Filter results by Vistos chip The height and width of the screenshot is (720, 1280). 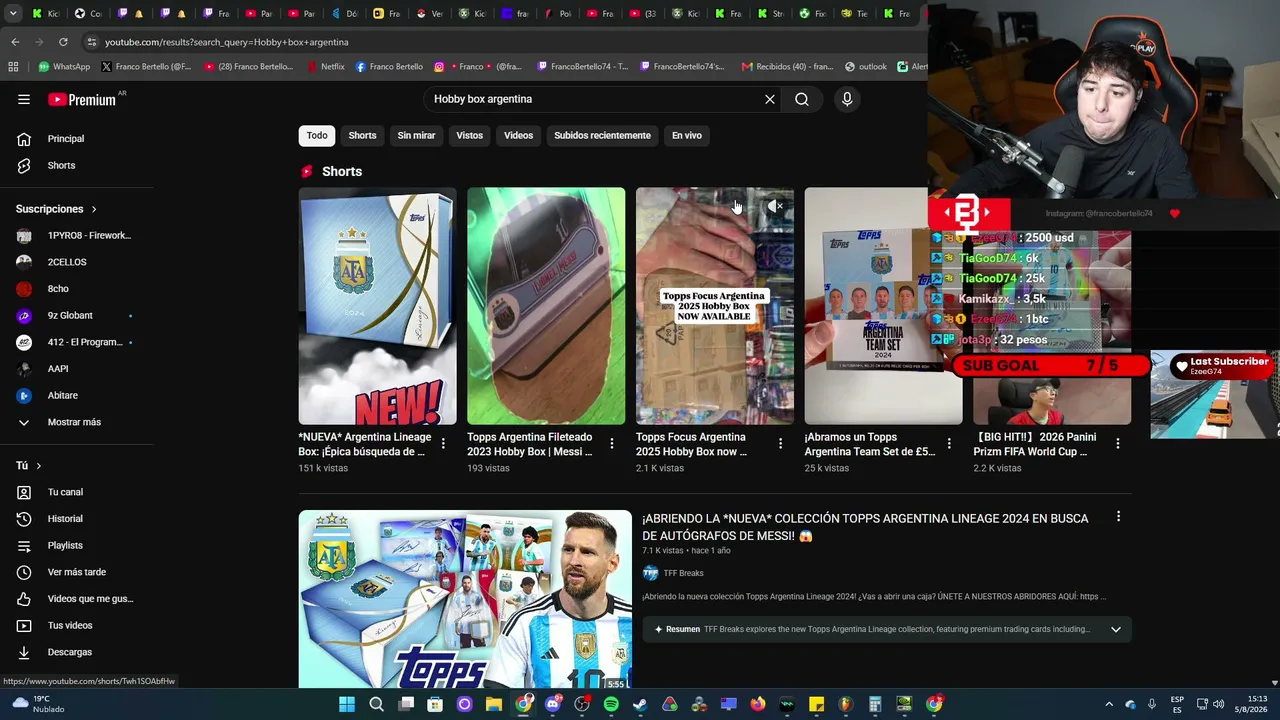[469, 135]
